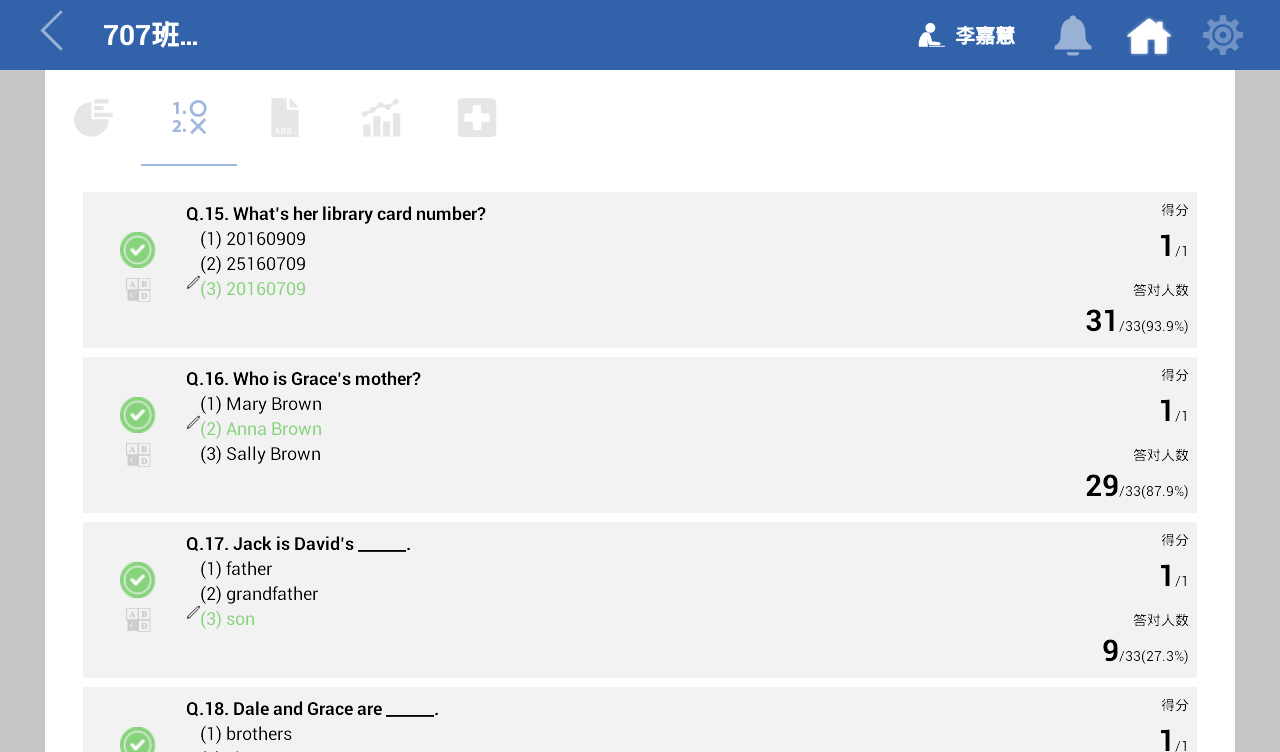Select answer option (2) Anna Brown
The image size is (1280, 752).
261,429
